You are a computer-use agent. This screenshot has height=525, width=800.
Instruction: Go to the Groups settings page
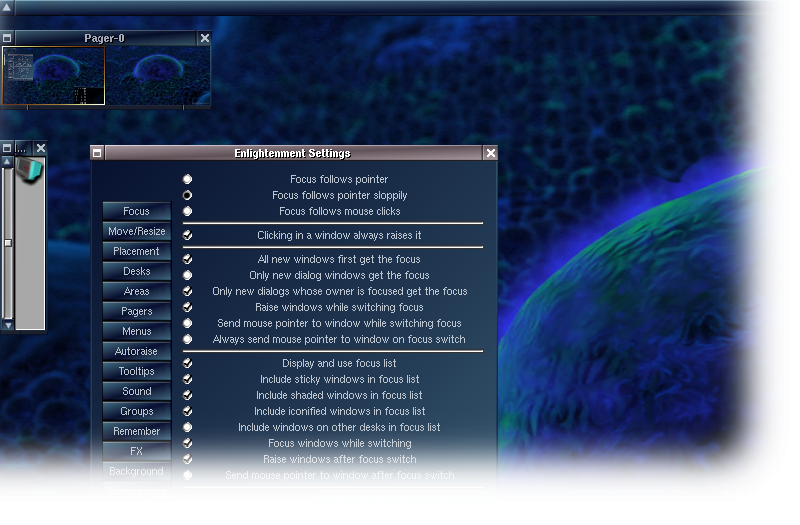click(x=136, y=411)
